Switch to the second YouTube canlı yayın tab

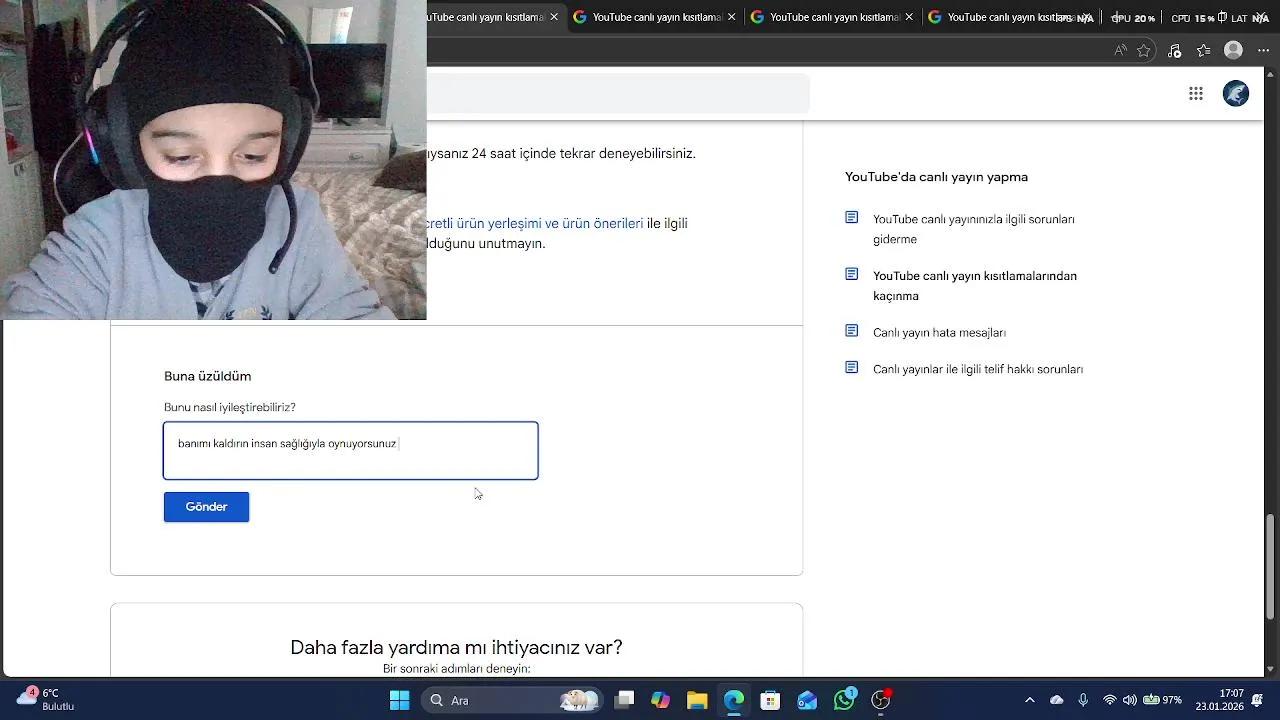coord(650,17)
